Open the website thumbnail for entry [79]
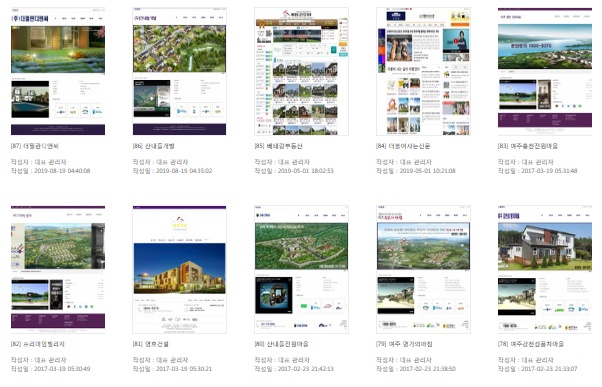 pos(423,269)
